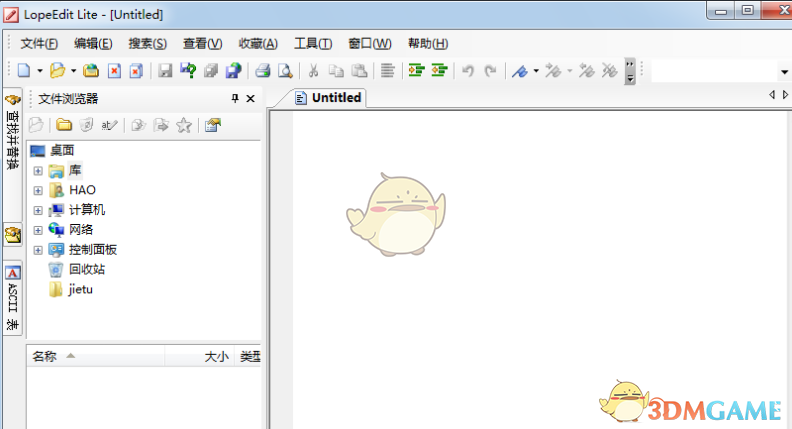Screen dimensions: 792x429
Task: Click the Copy icon in toolbar
Action: 336,71
